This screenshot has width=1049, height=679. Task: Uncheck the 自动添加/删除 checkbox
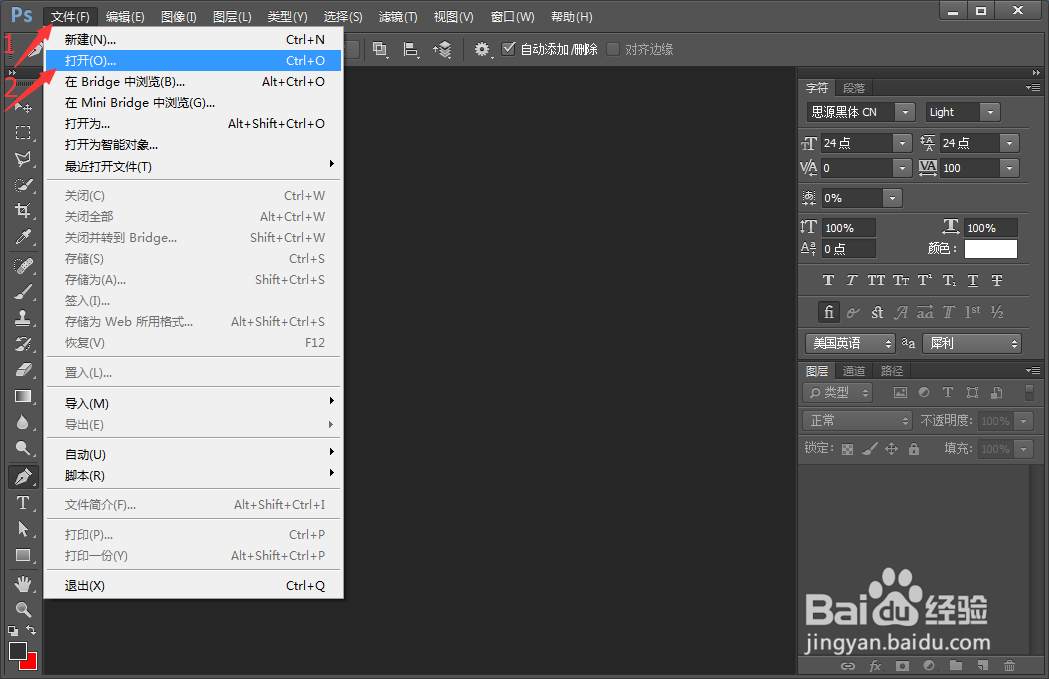pyautogui.click(x=508, y=49)
